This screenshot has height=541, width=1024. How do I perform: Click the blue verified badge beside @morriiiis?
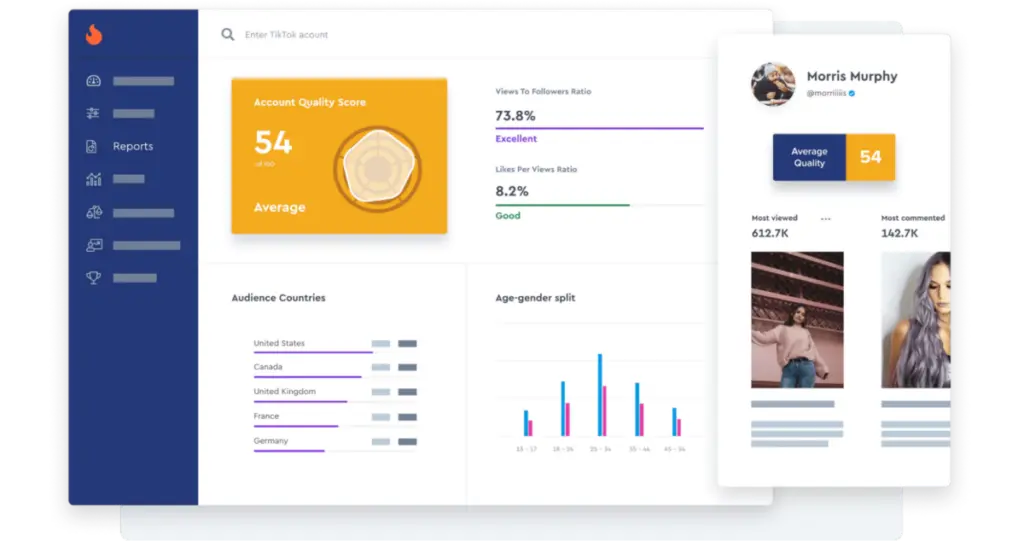(x=852, y=93)
